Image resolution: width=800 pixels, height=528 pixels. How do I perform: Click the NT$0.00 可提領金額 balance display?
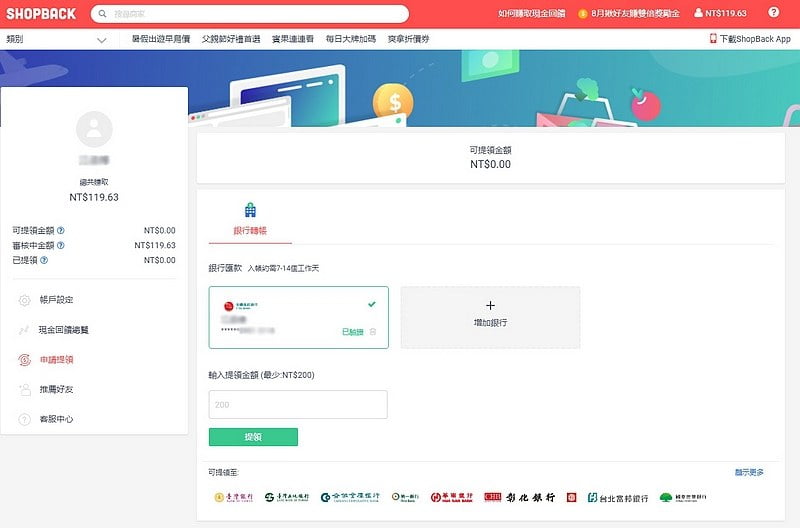[490, 164]
